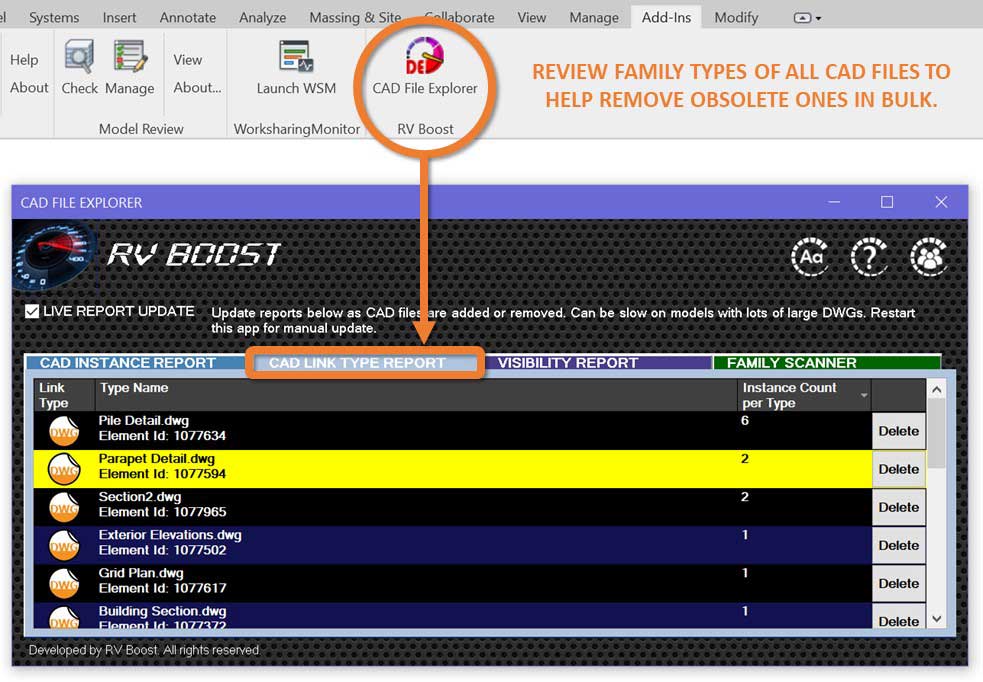Viewport: 983px width, 682px height.
Task: Click the font size Aa icon
Action: coord(810,256)
